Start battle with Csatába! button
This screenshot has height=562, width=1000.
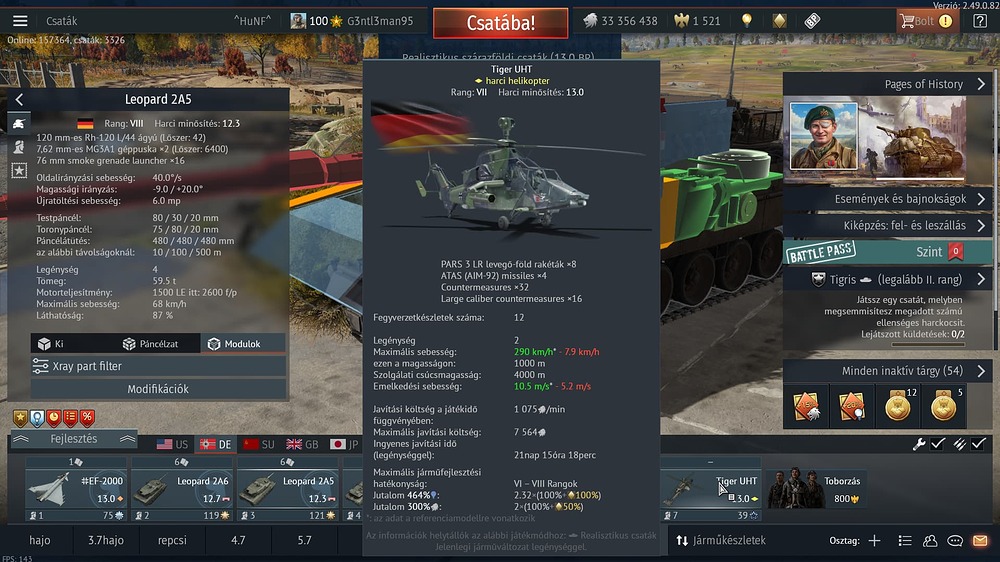click(501, 23)
